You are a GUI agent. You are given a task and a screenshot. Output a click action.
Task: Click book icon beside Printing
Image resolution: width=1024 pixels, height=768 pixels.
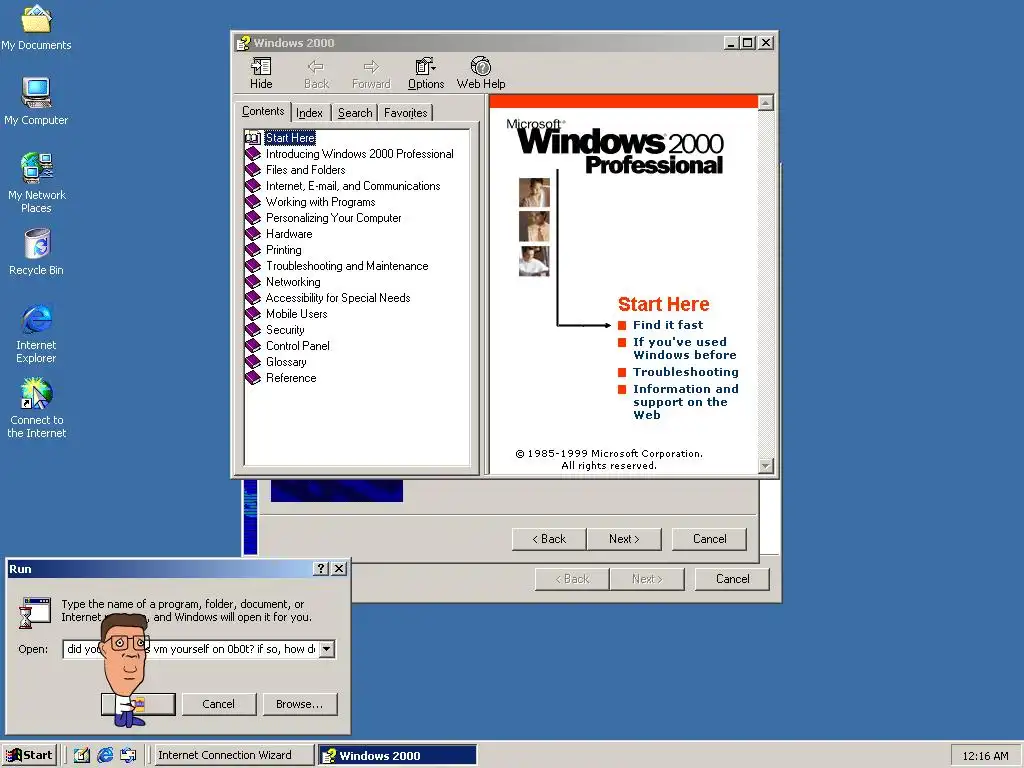click(253, 250)
